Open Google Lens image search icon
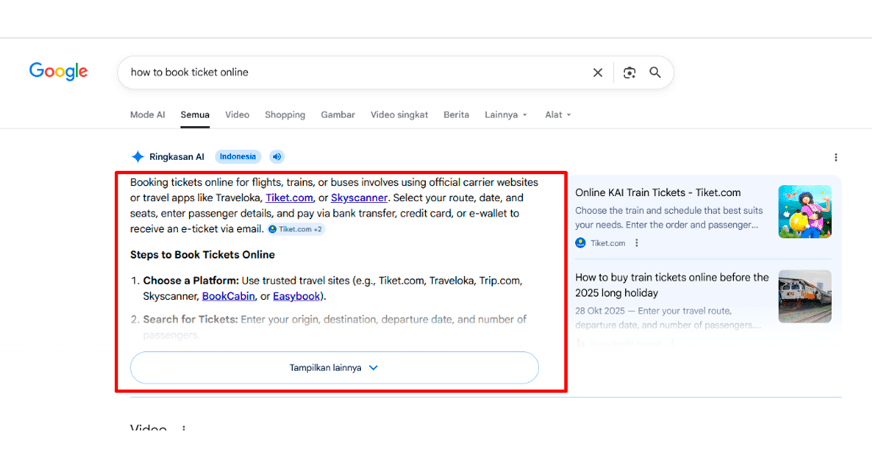Viewport: 876px width, 469px height. pyautogui.click(x=629, y=73)
